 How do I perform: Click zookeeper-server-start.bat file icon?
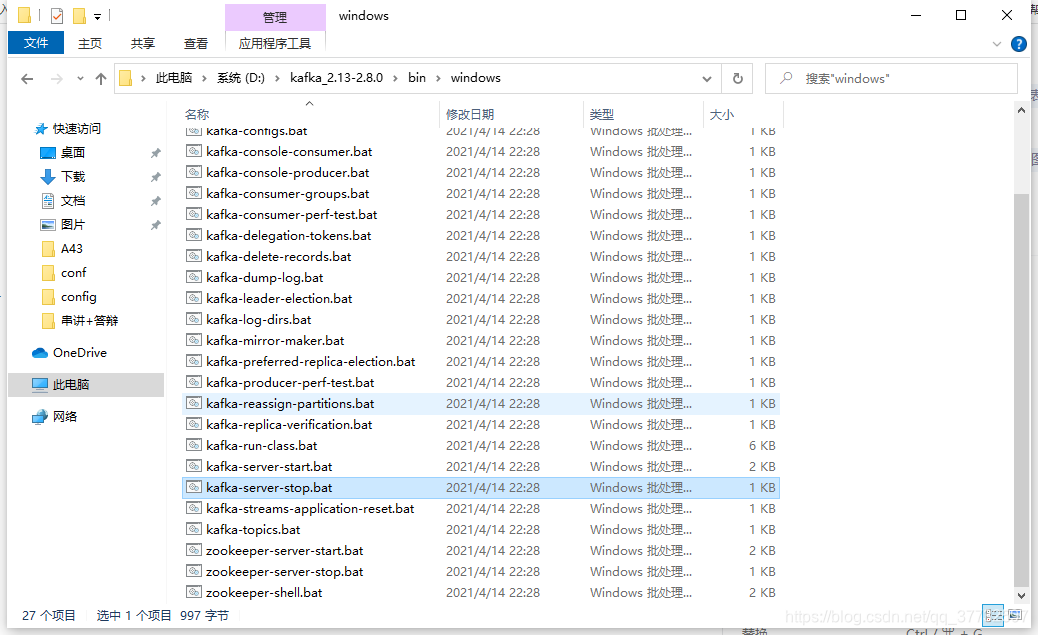point(193,550)
